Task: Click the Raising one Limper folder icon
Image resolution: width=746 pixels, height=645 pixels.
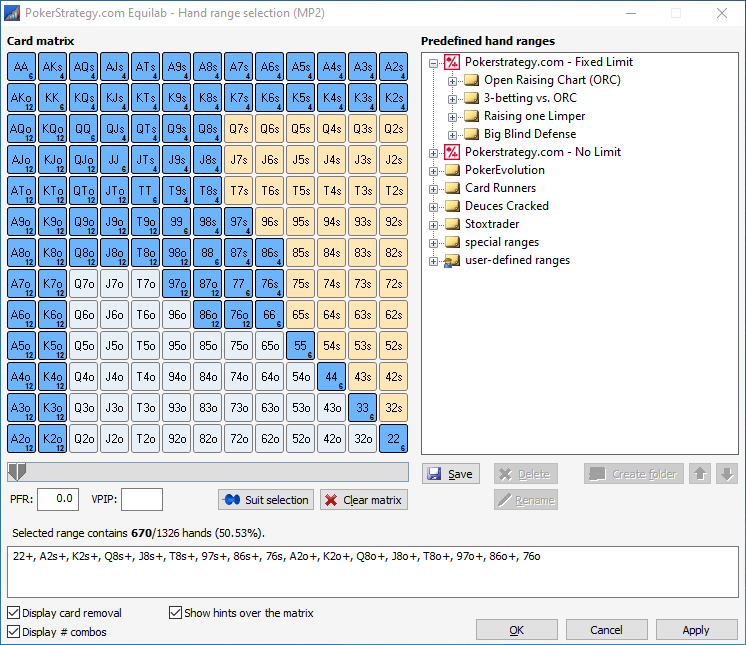Action: coord(471,116)
